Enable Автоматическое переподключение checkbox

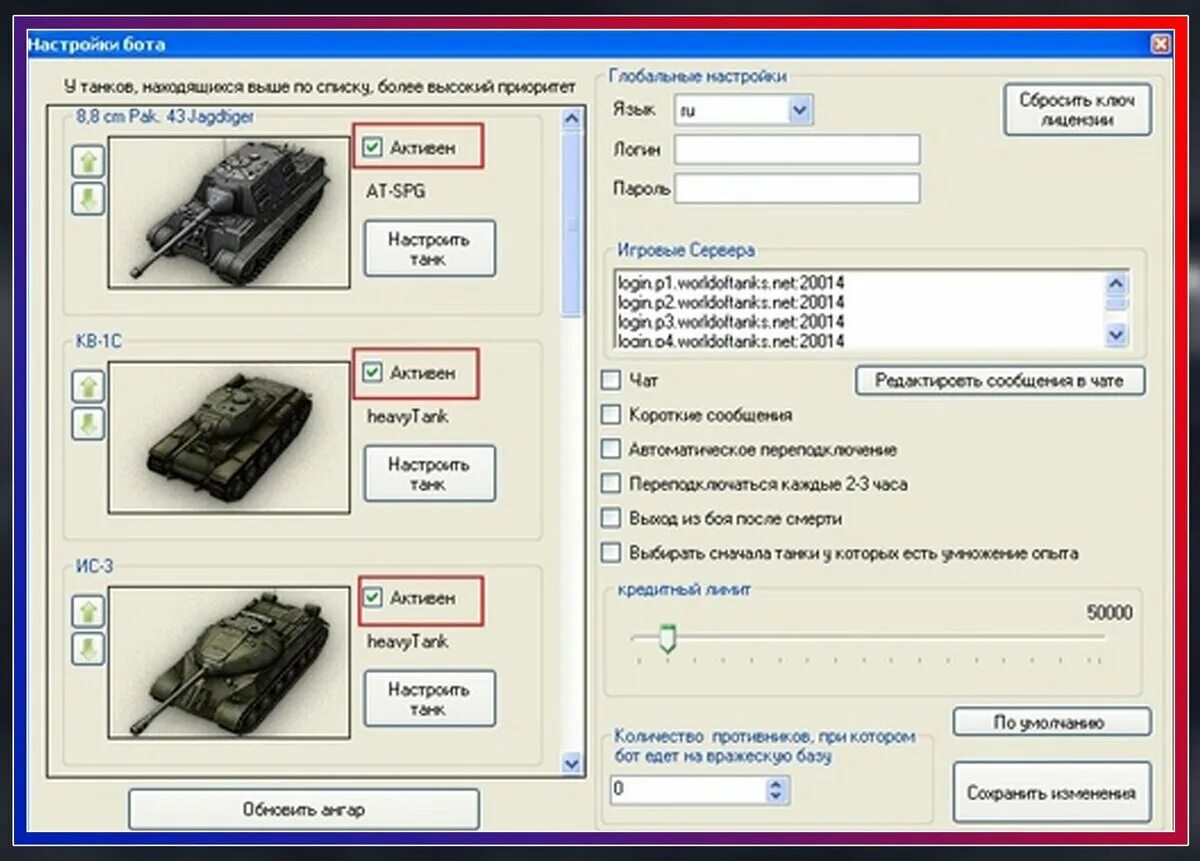[x=610, y=449]
